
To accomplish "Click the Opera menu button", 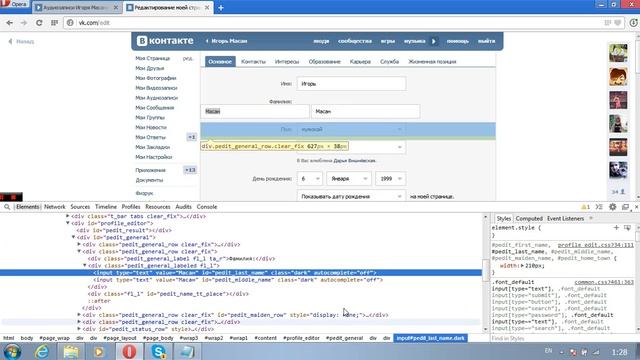I will (x=15, y=4).
